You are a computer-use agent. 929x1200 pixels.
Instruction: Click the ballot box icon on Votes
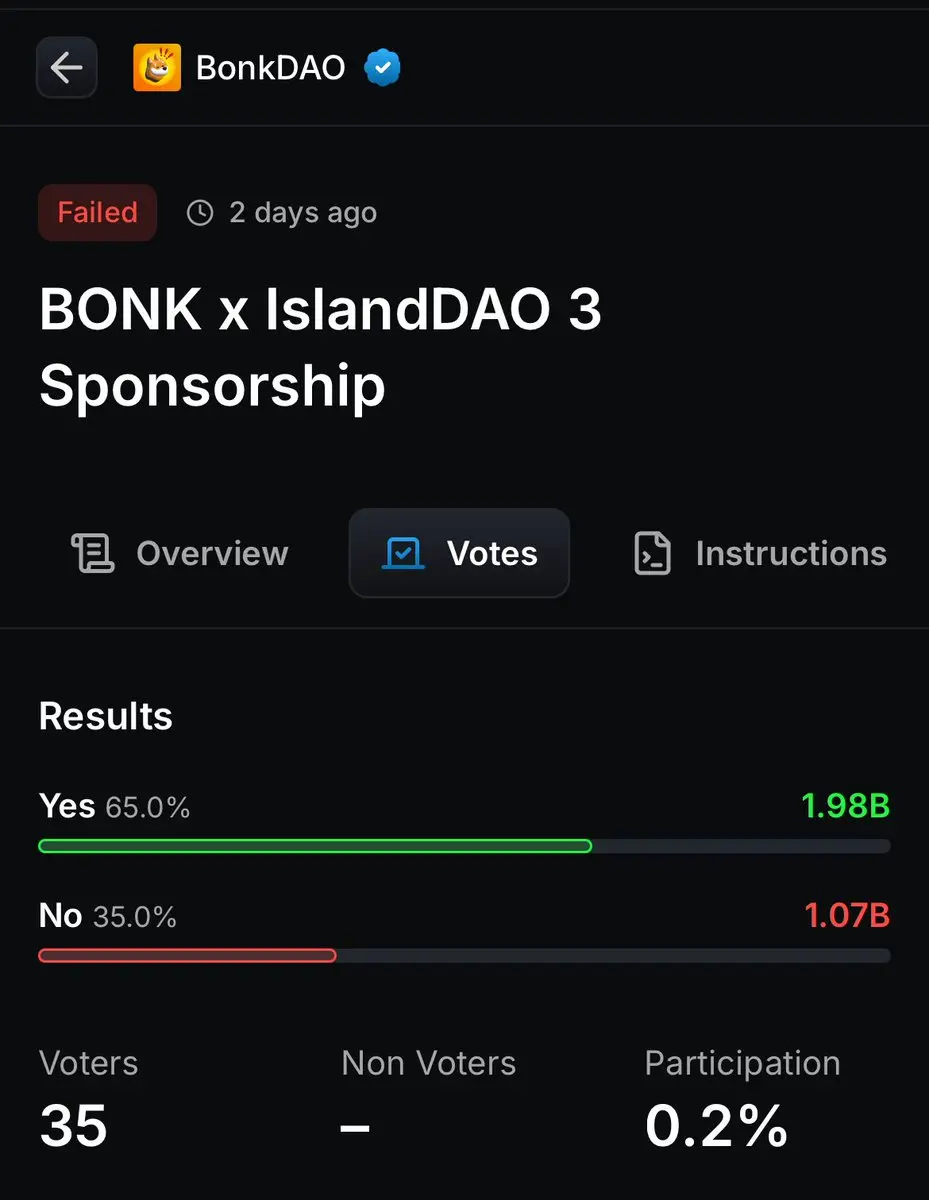coord(404,553)
